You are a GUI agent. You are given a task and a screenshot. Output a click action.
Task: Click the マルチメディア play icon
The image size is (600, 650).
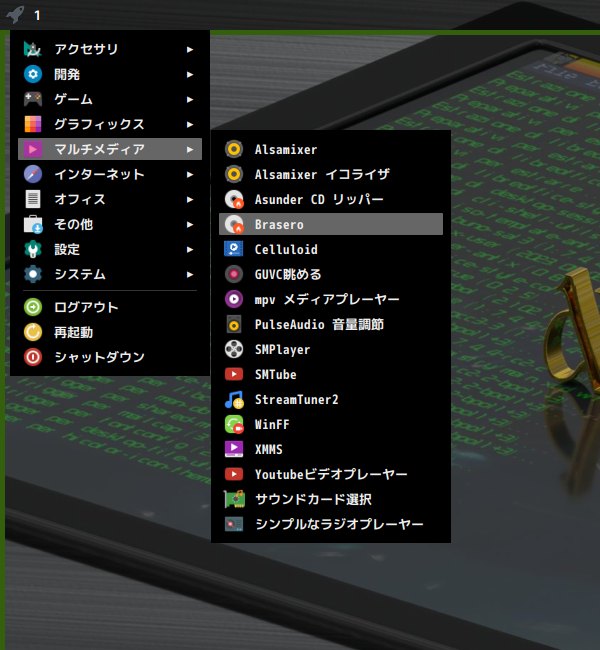tap(33, 149)
